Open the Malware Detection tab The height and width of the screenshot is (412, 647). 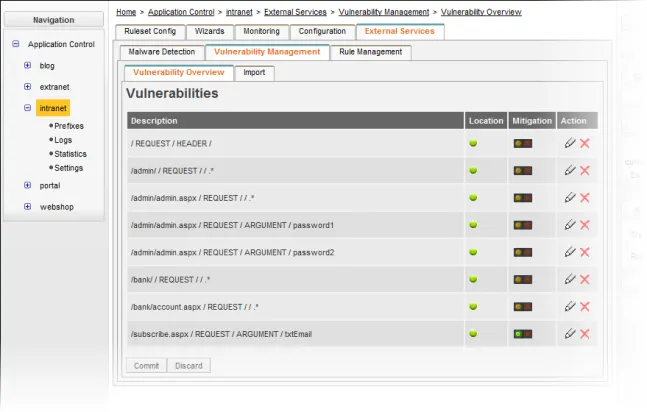point(162,52)
